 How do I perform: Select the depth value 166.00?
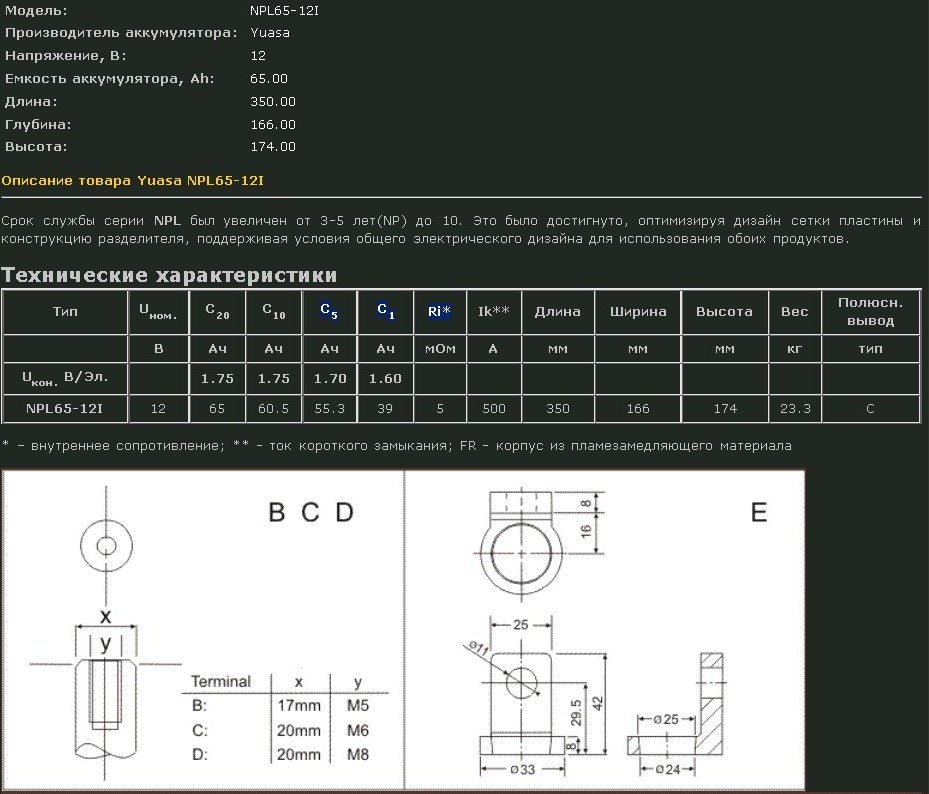point(273,124)
